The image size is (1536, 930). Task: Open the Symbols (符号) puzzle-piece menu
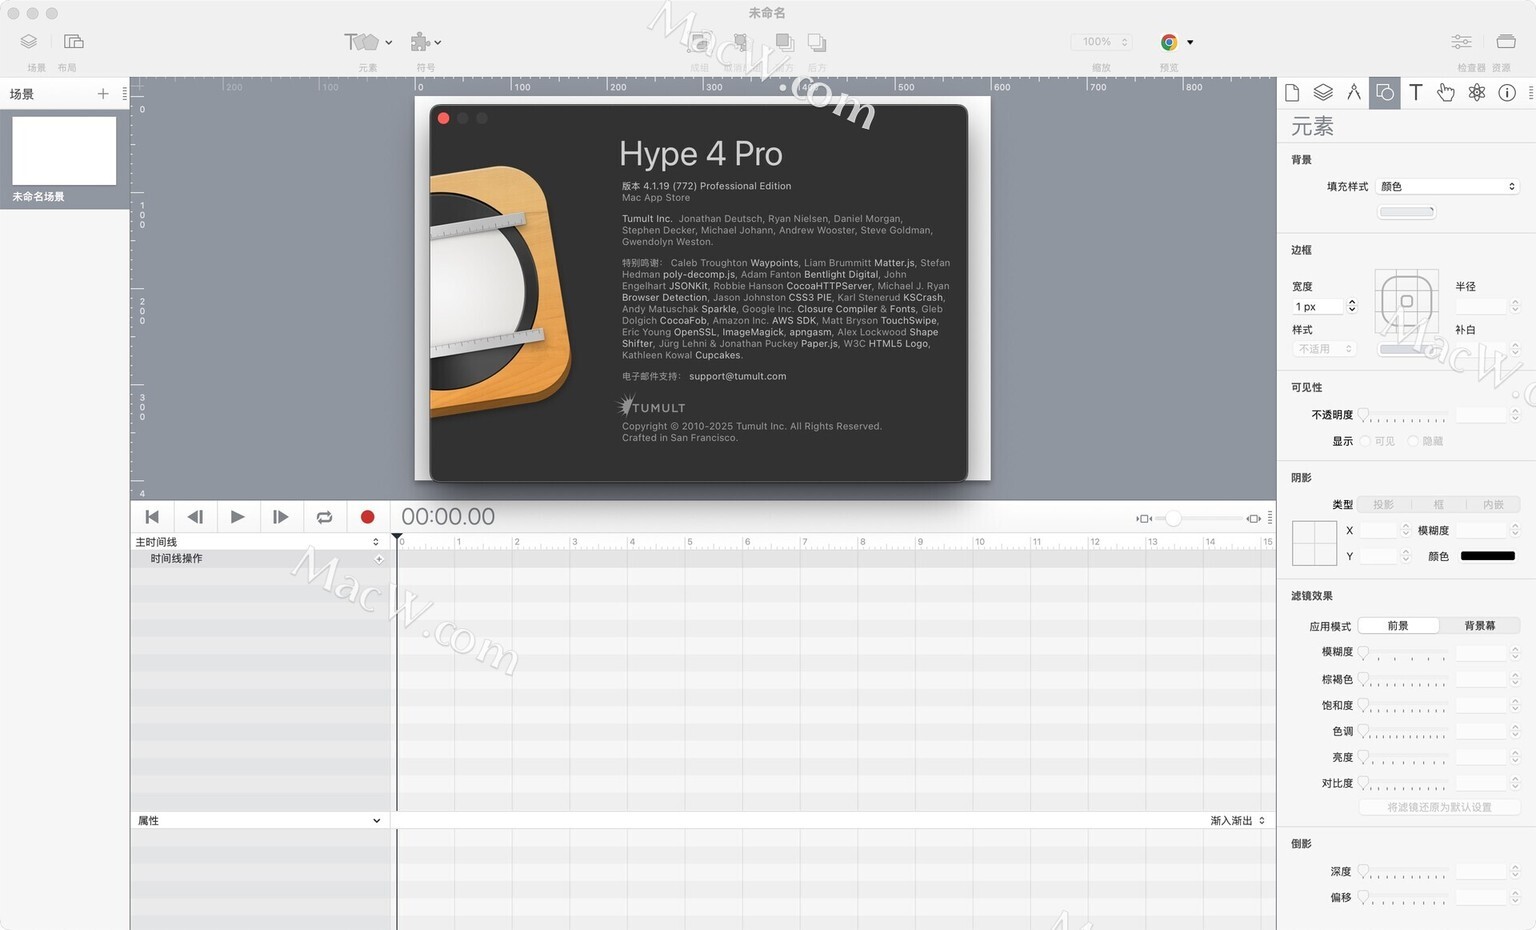[x=426, y=42]
